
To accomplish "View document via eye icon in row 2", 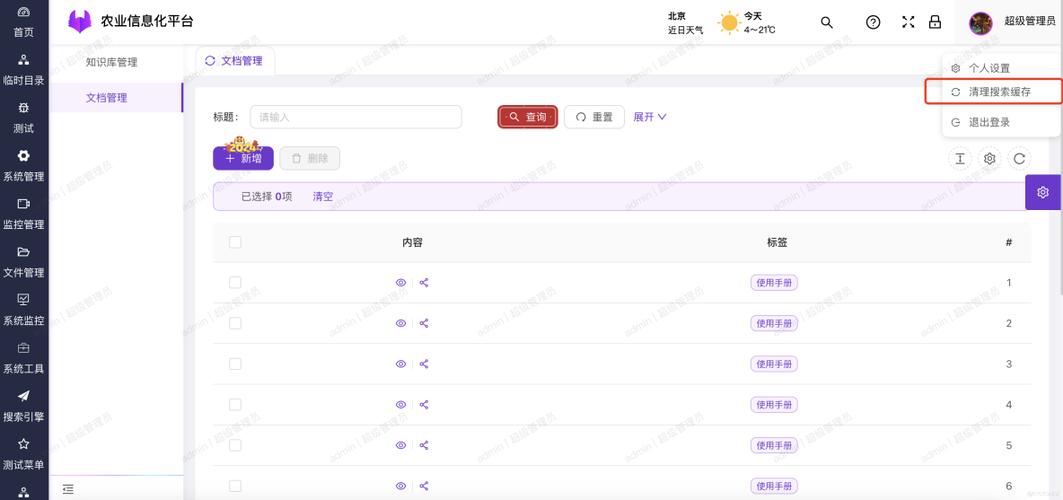I will (401, 323).
